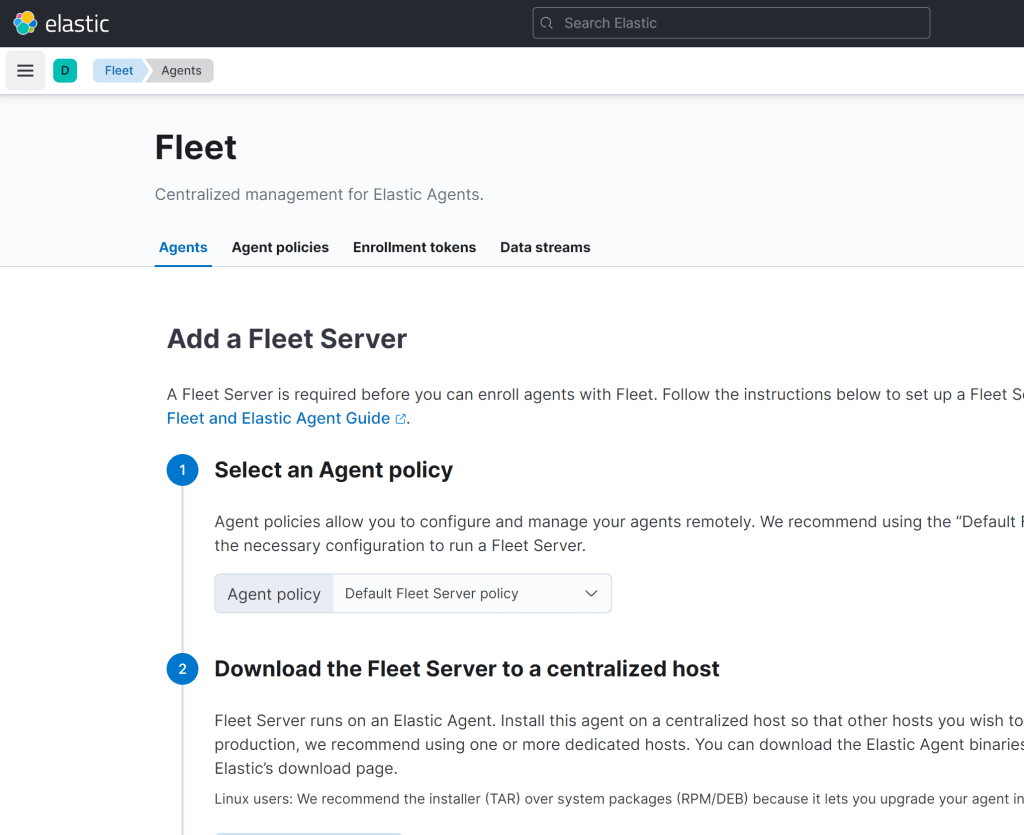
Task: Click the Agent policy field label
Action: [x=274, y=594]
